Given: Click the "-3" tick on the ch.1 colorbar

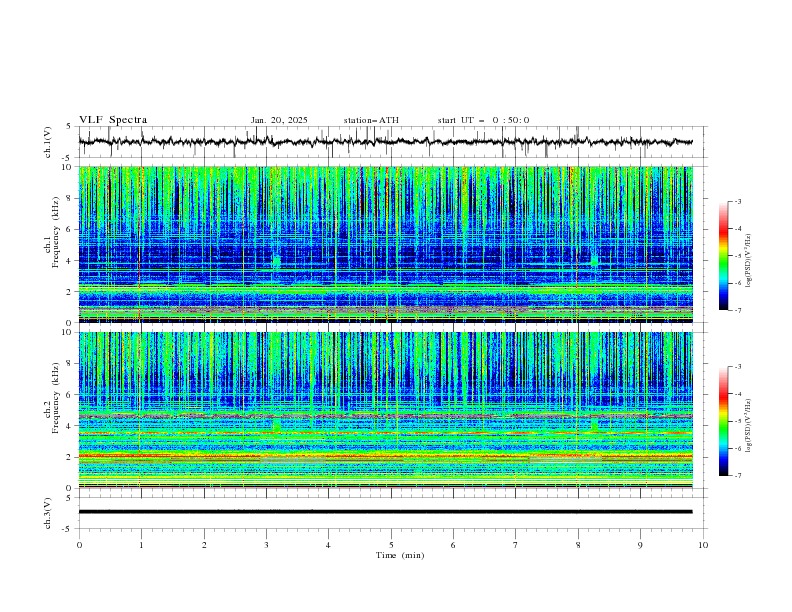Looking at the screenshot, I should 738,201.
